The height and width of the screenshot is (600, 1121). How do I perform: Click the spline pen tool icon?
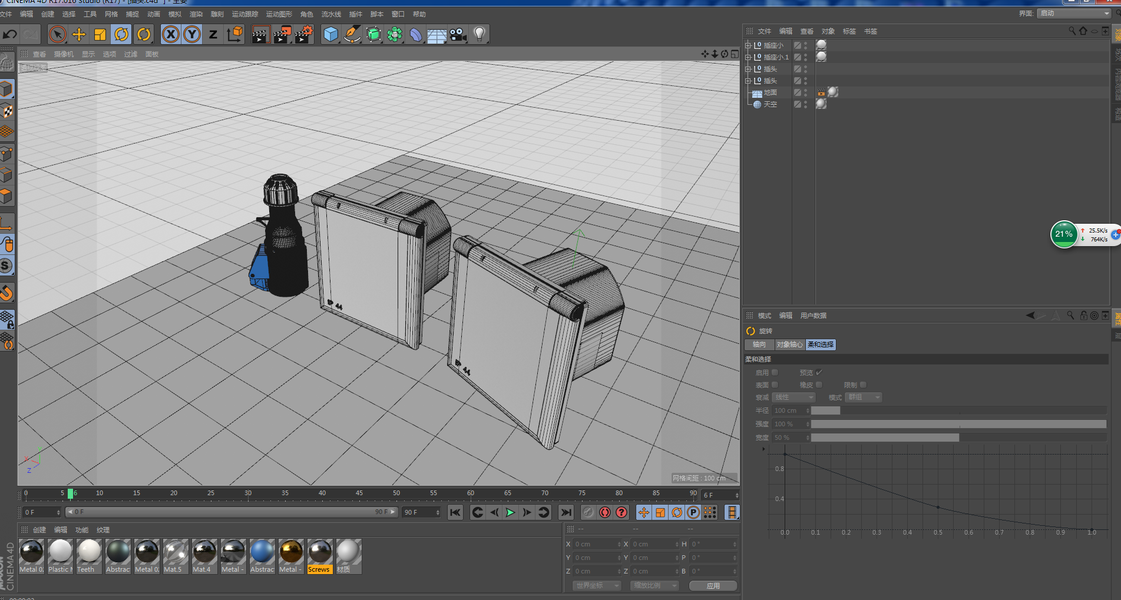click(352, 35)
